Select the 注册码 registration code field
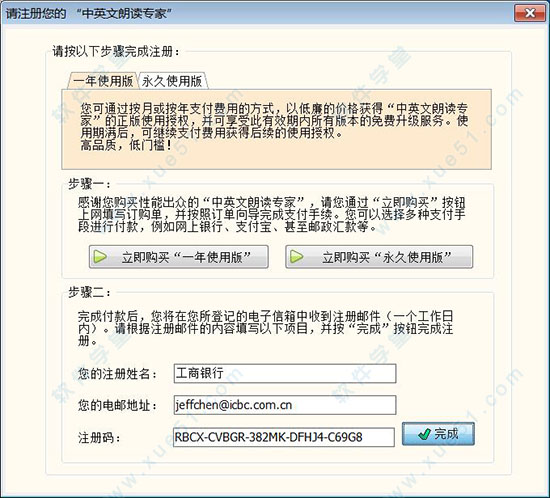The image size is (550, 498). [284, 437]
